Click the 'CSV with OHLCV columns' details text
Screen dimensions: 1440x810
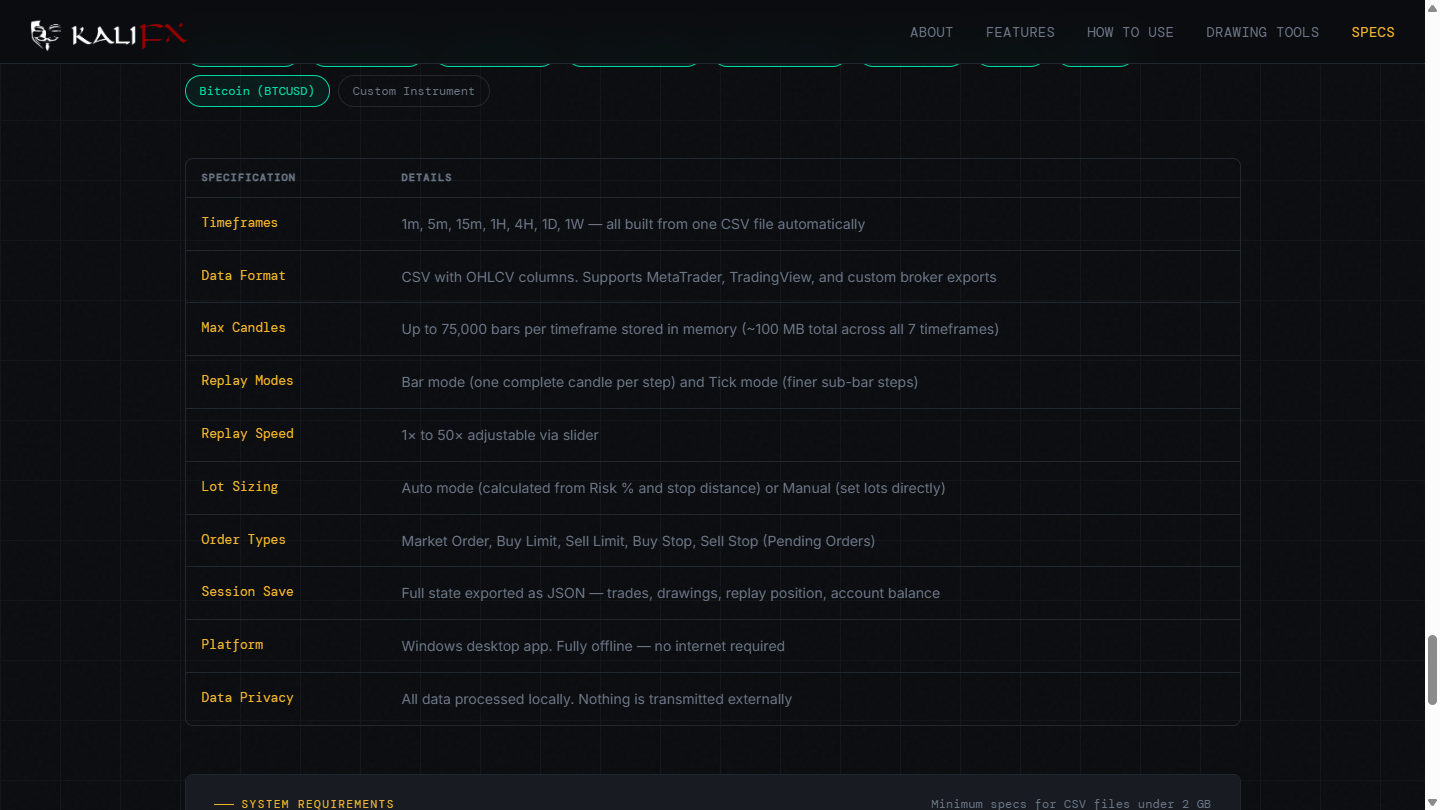pyautogui.click(x=699, y=277)
